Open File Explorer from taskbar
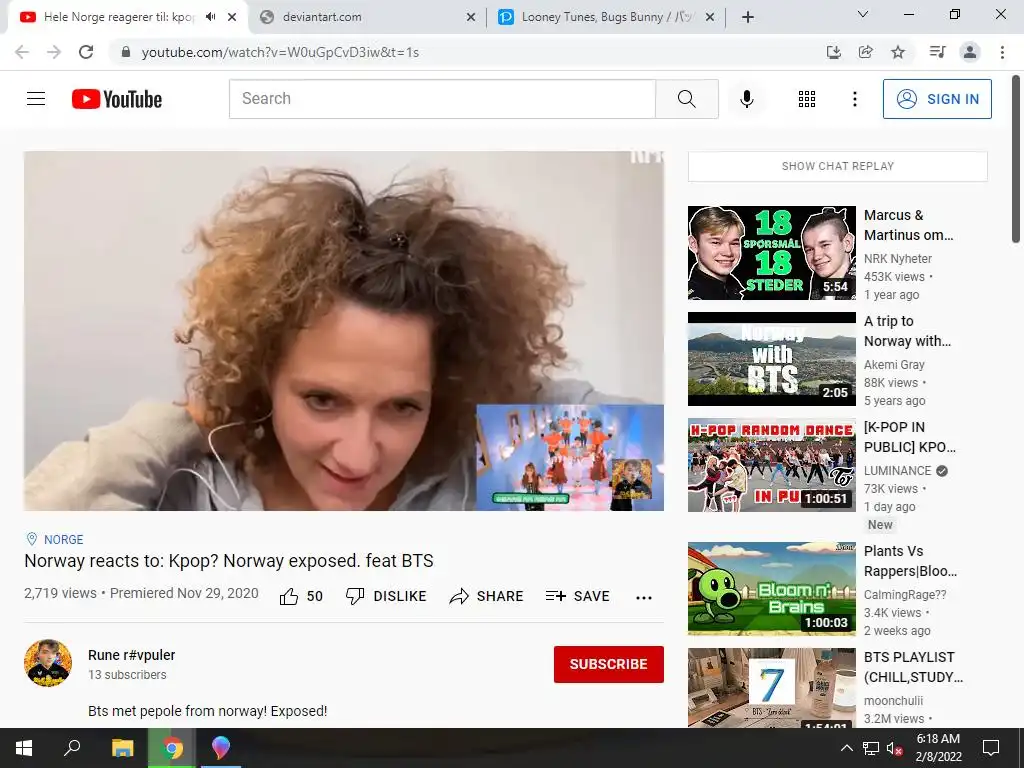The image size is (1024, 768). click(122, 748)
